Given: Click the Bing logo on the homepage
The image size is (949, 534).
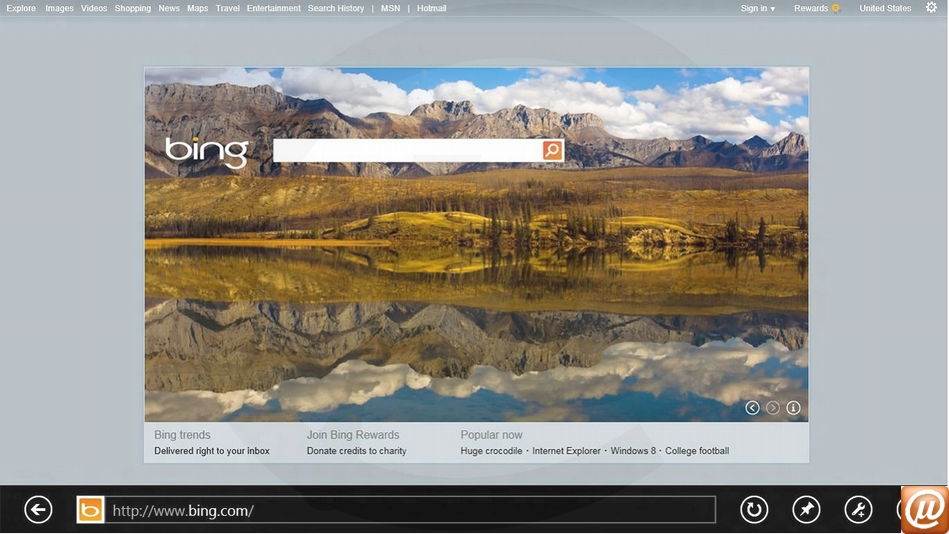Looking at the screenshot, I should (206, 152).
